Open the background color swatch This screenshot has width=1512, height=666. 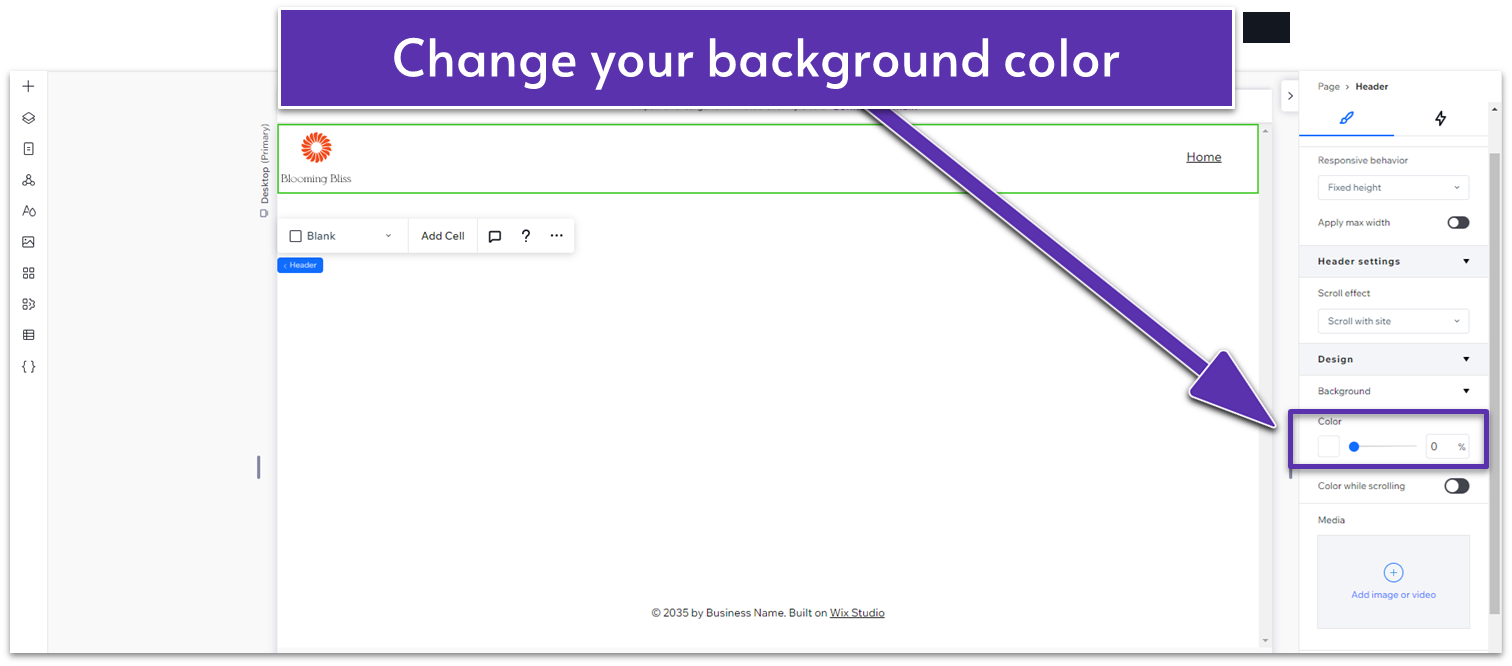1328,447
